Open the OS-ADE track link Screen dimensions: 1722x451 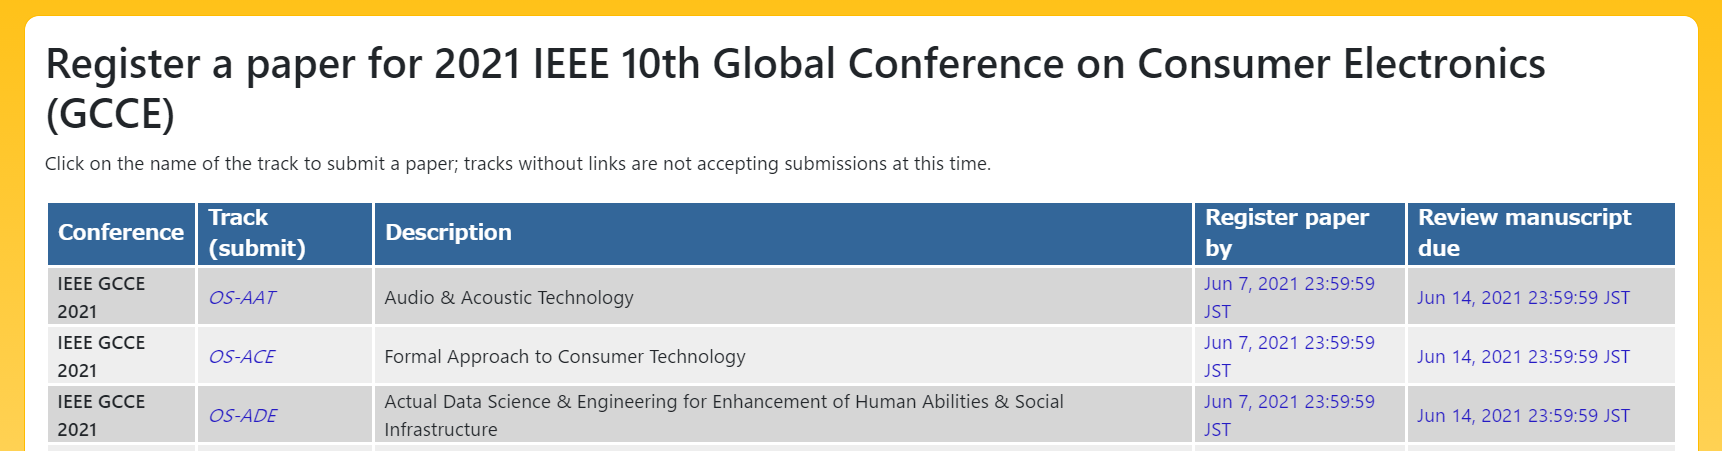tap(242, 415)
